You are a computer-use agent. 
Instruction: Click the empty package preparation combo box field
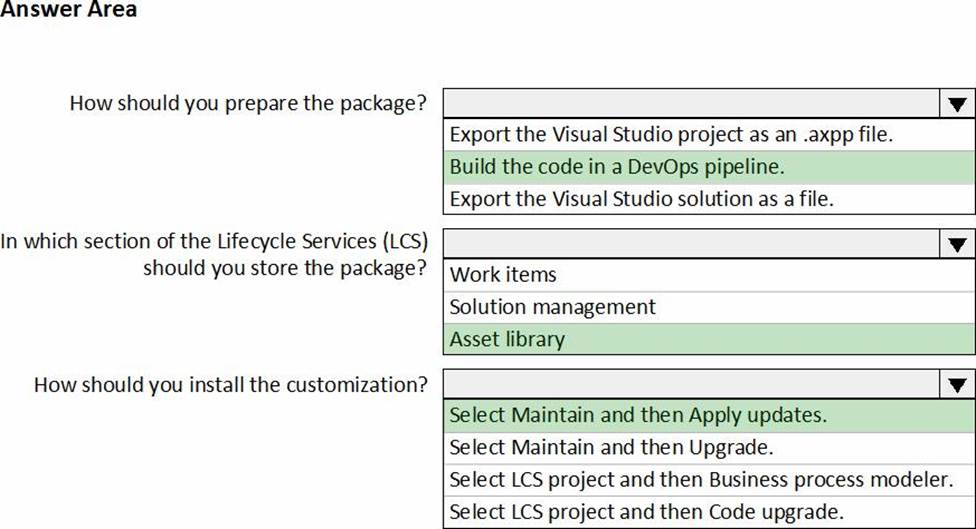coord(690,103)
